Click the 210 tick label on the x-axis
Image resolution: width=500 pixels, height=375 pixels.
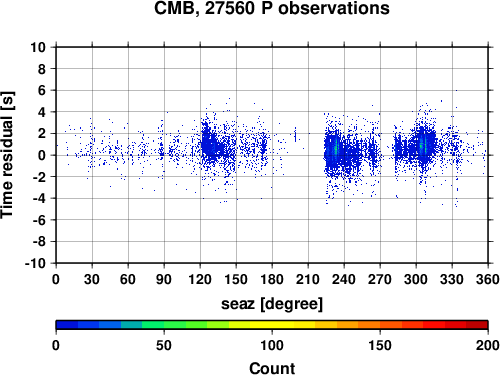308,279
